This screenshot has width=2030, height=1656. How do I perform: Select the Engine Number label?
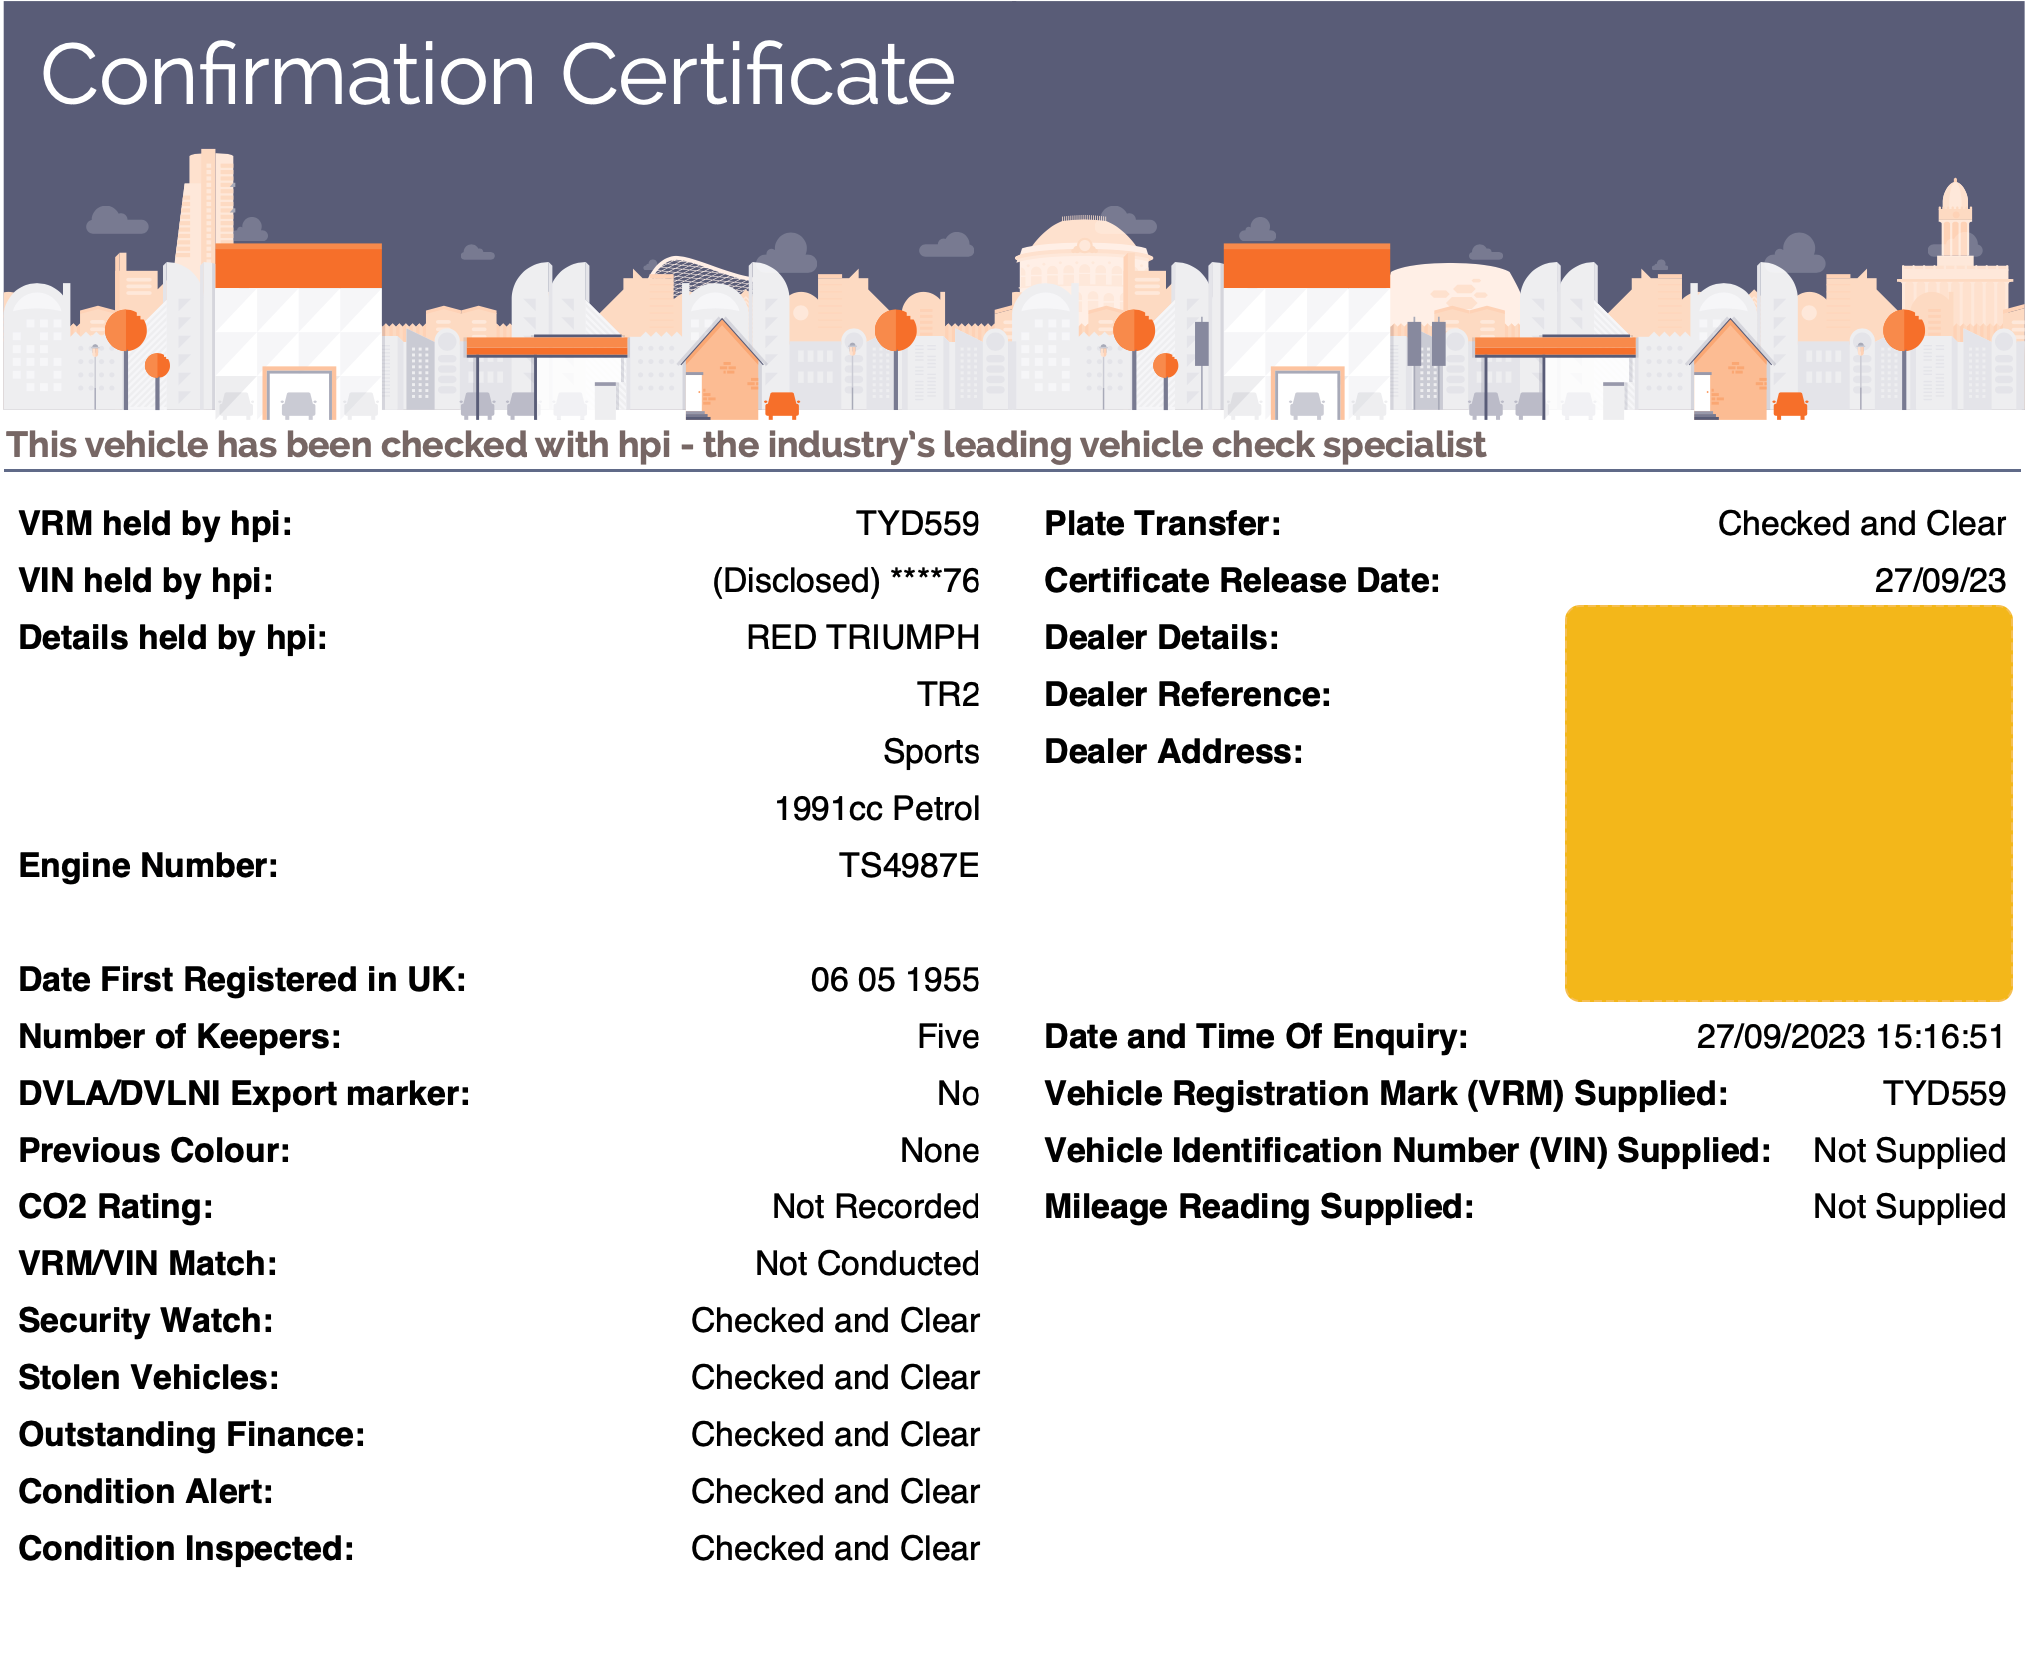click(x=148, y=865)
